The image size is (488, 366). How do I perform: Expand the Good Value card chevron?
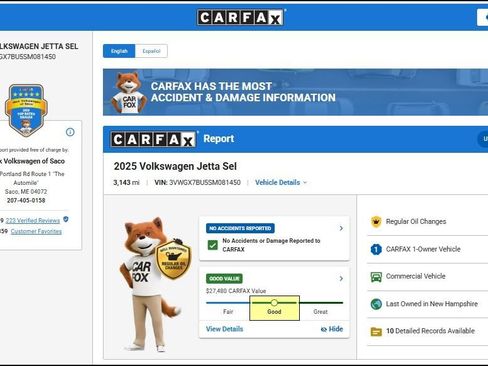(x=341, y=279)
